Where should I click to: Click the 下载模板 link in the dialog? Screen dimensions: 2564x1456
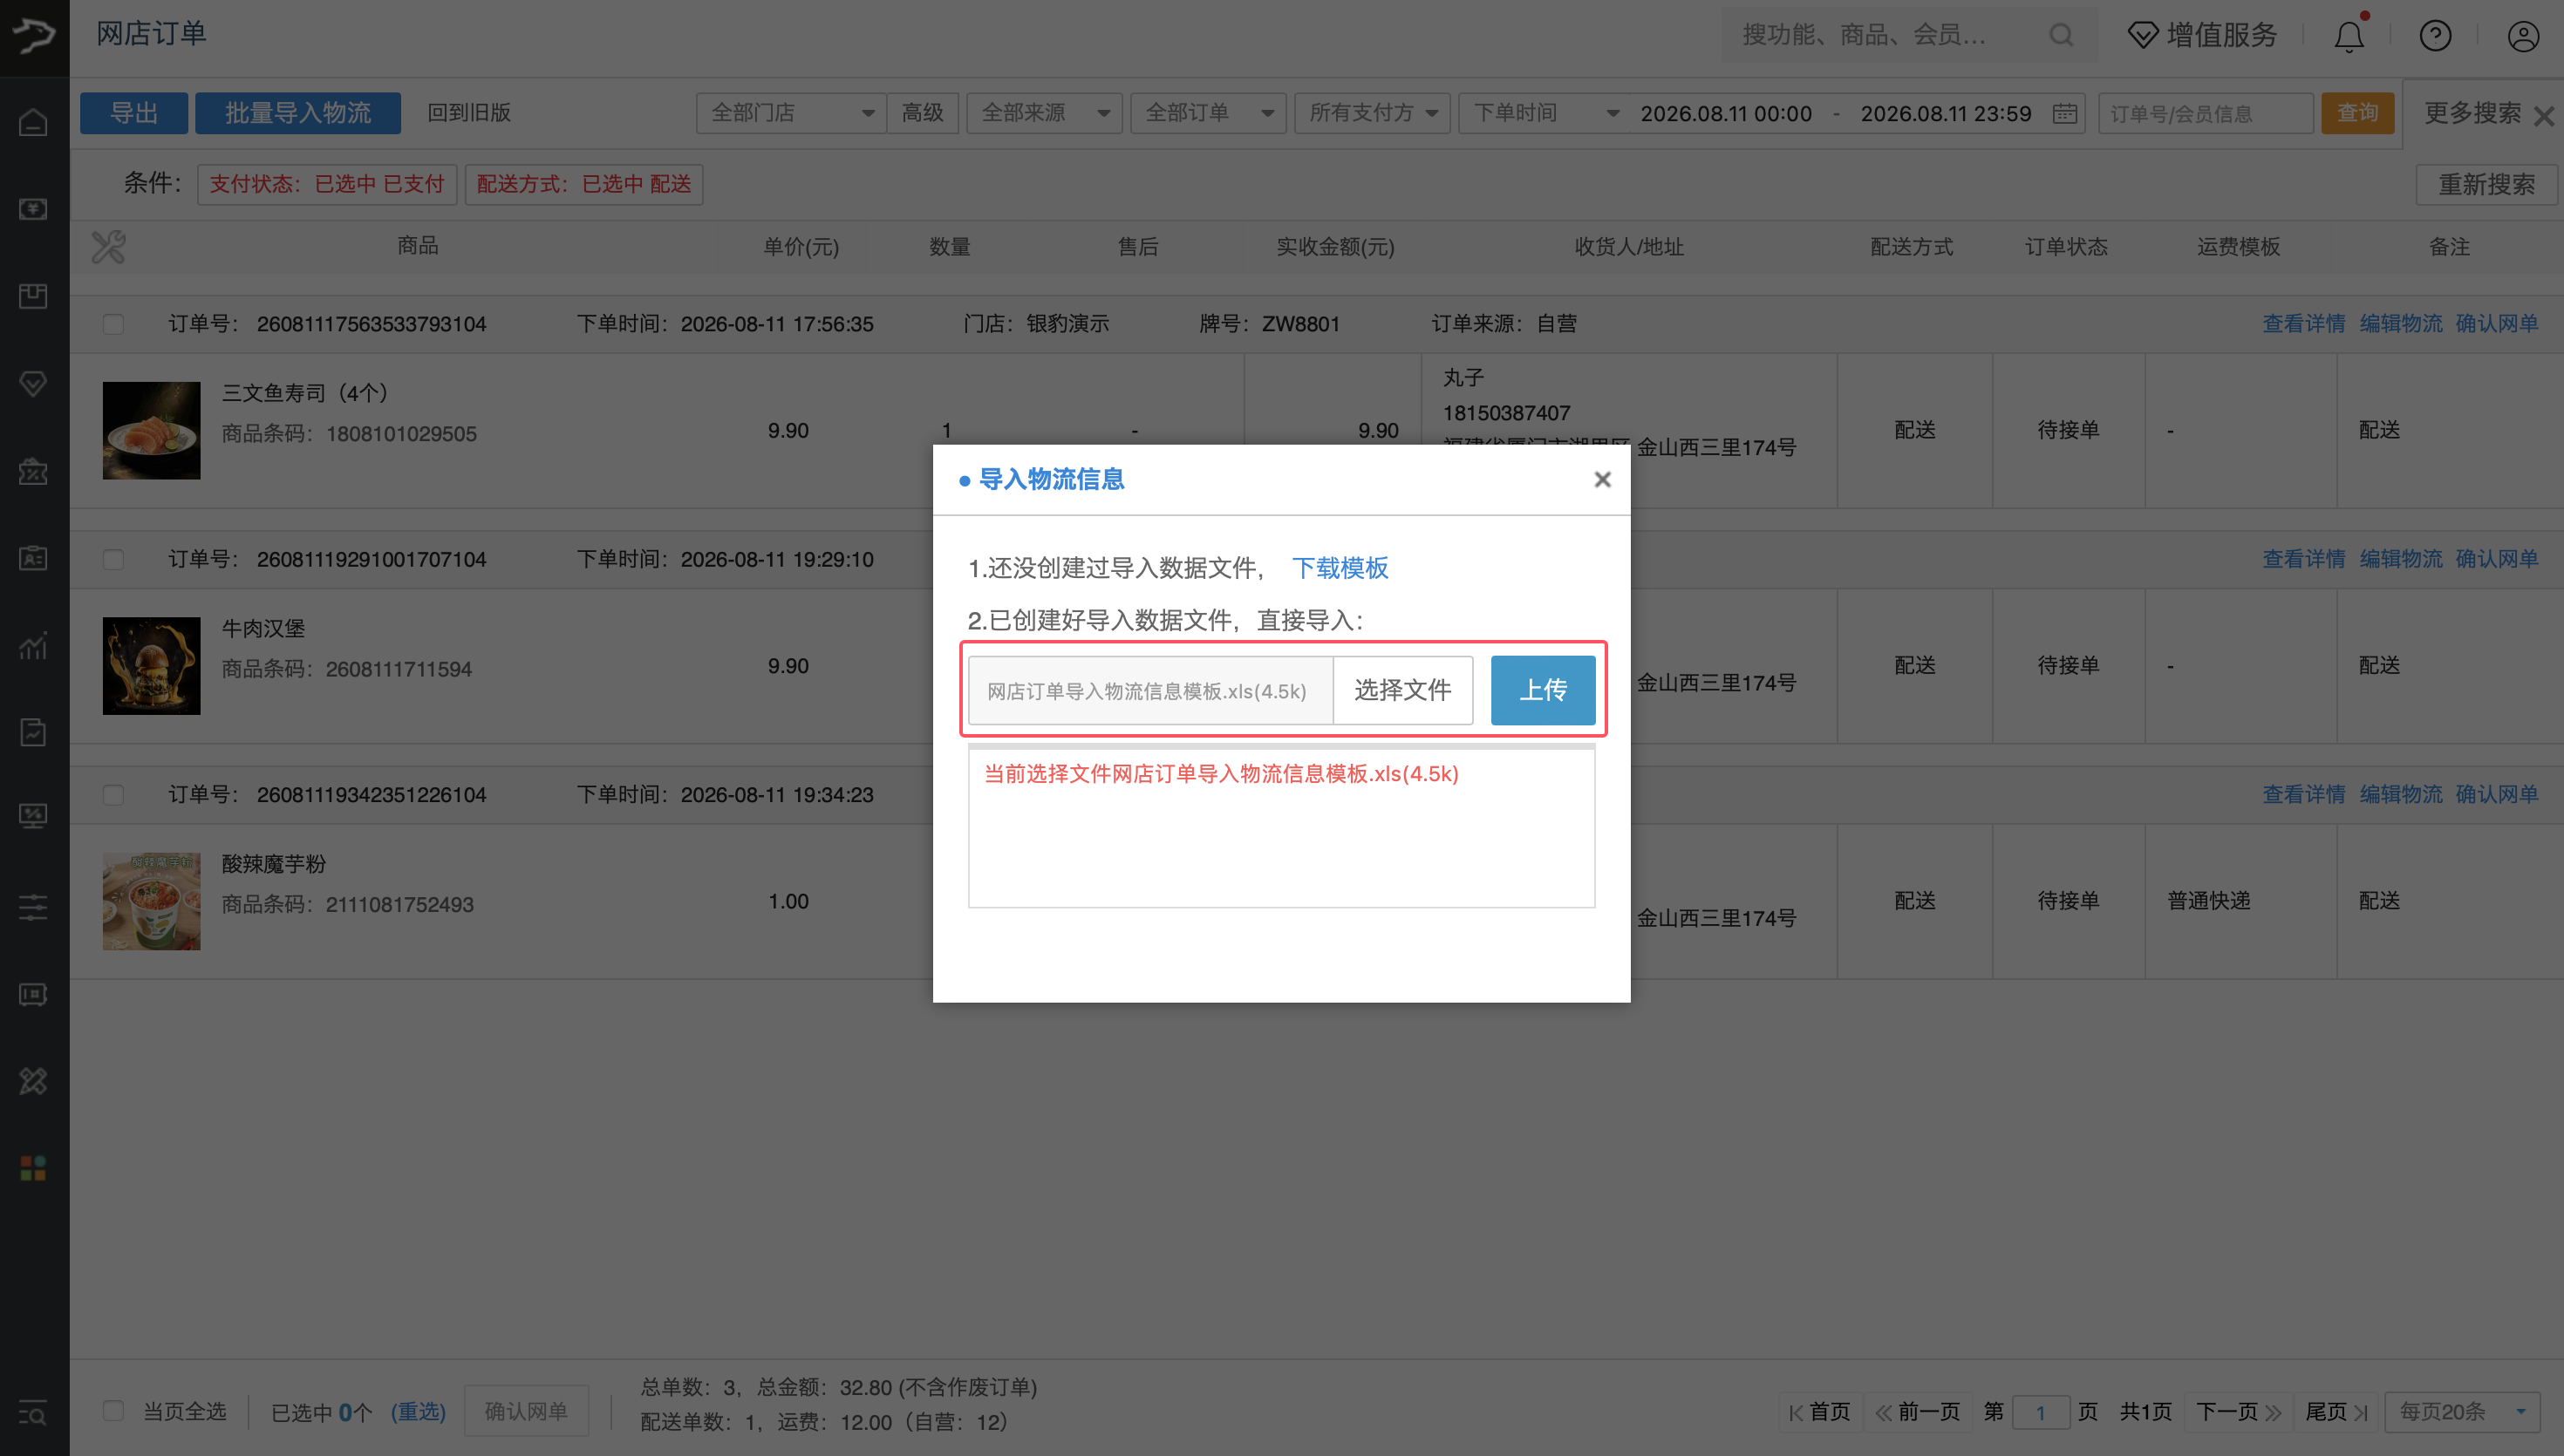click(x=1340, y=568)
